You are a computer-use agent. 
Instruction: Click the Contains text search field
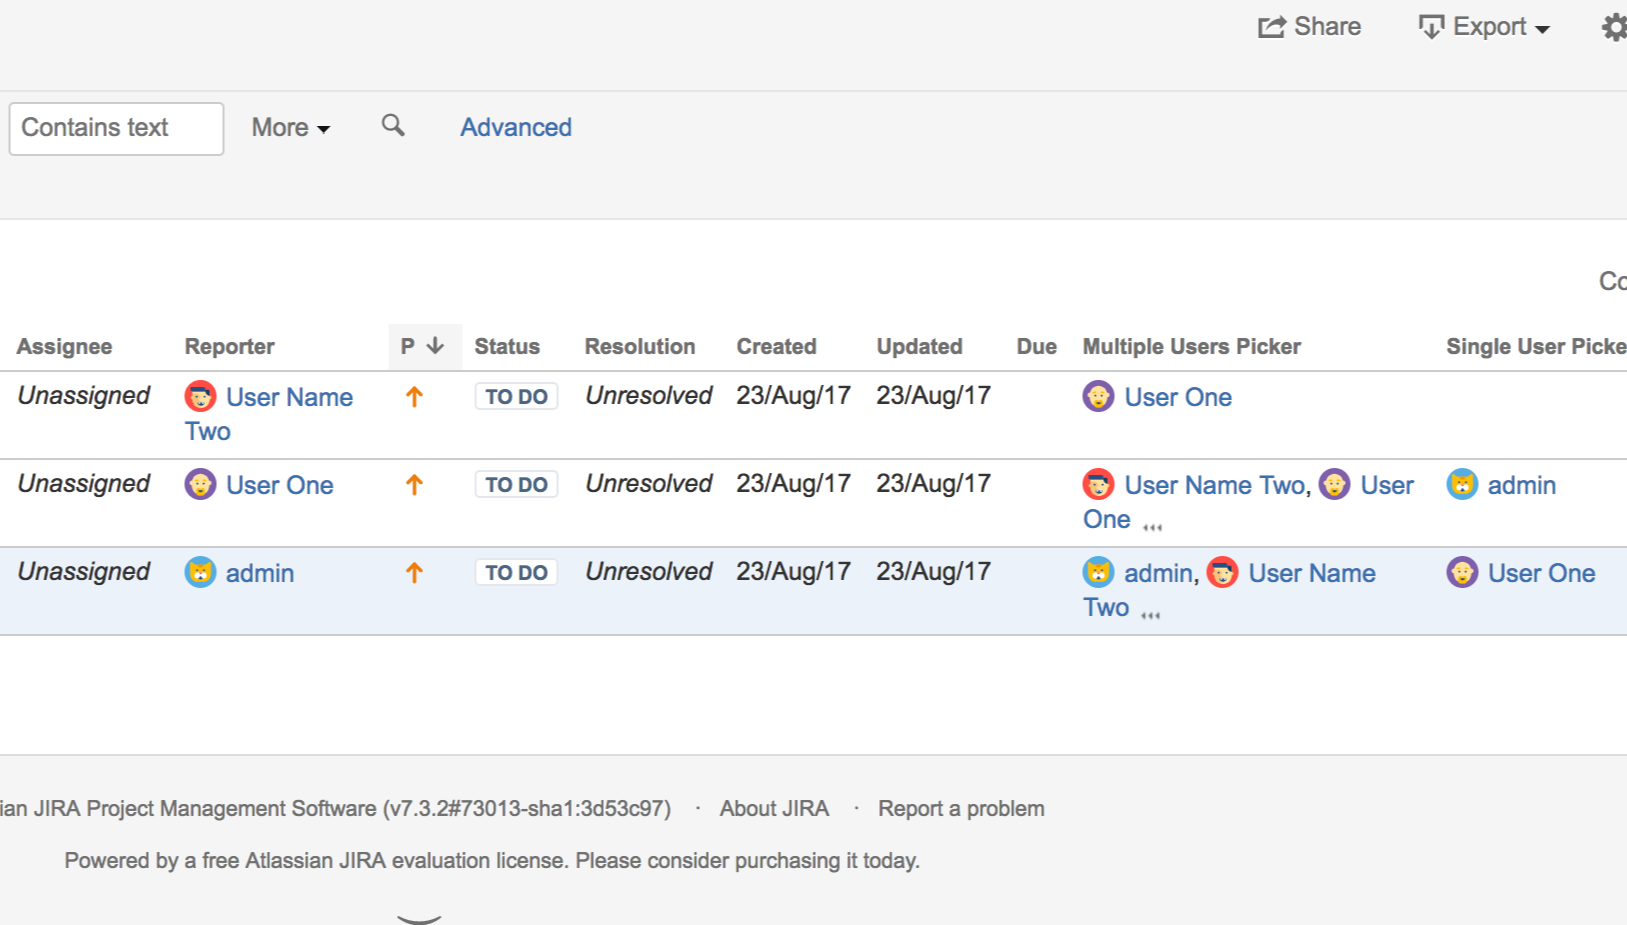116,129
